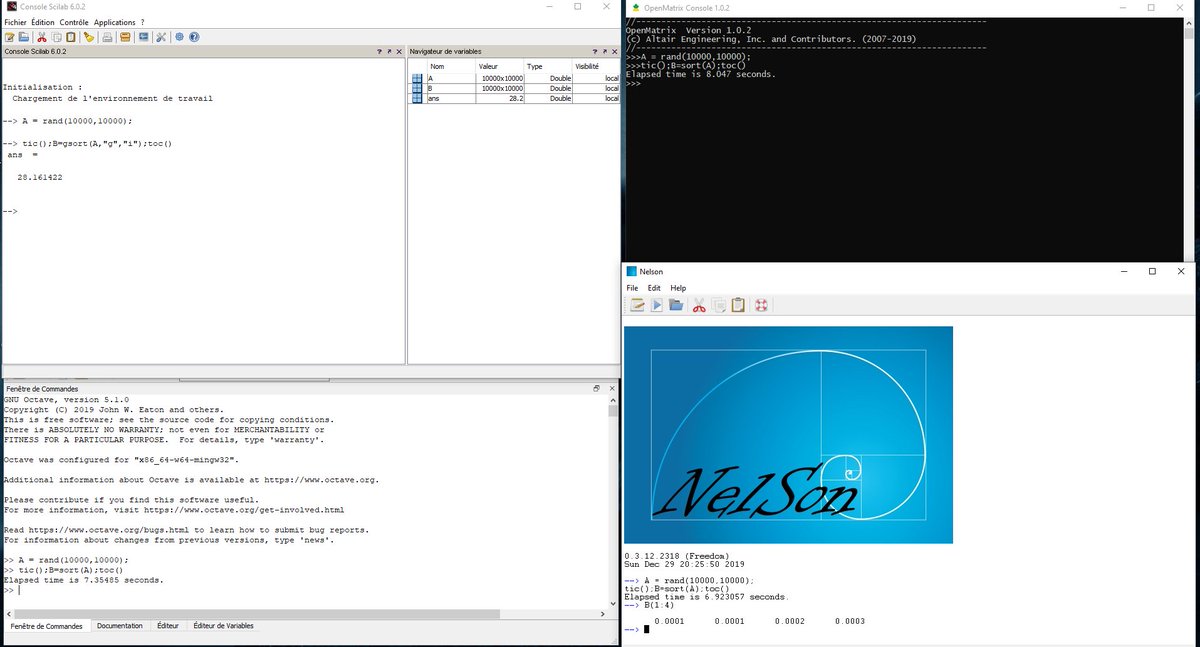Undock the Console Scilab 6.0.2 panel

click(x=389, y=52)
